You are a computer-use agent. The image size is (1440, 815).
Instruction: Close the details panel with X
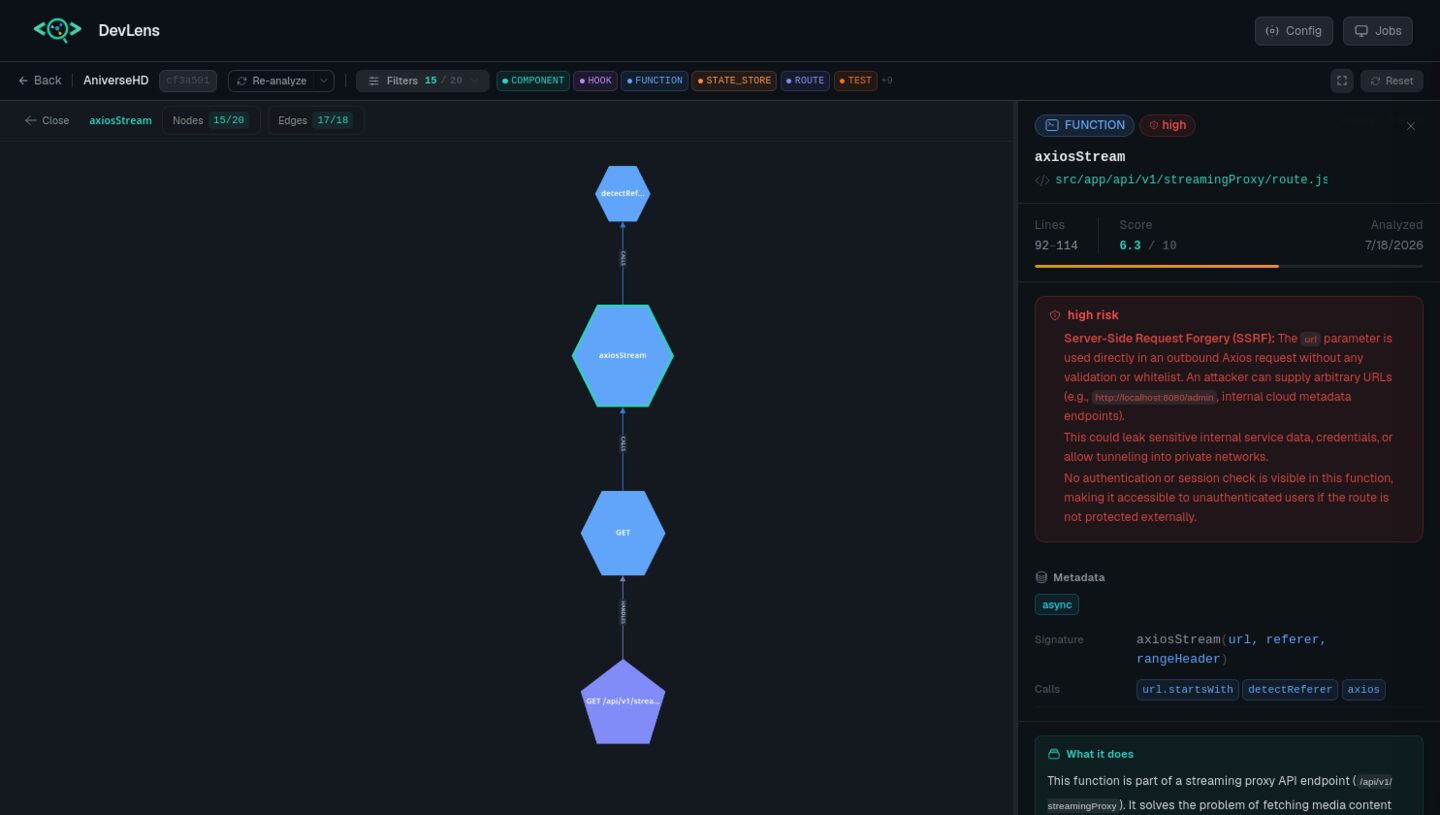[1411, 126]
